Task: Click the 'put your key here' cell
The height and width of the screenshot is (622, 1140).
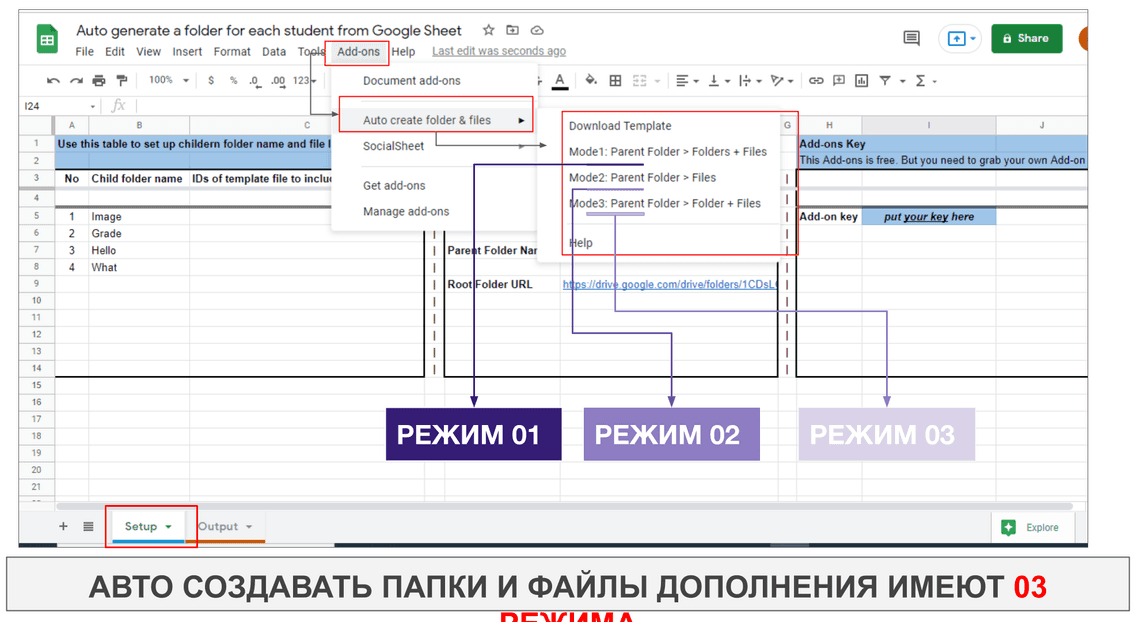Action: 928,217
